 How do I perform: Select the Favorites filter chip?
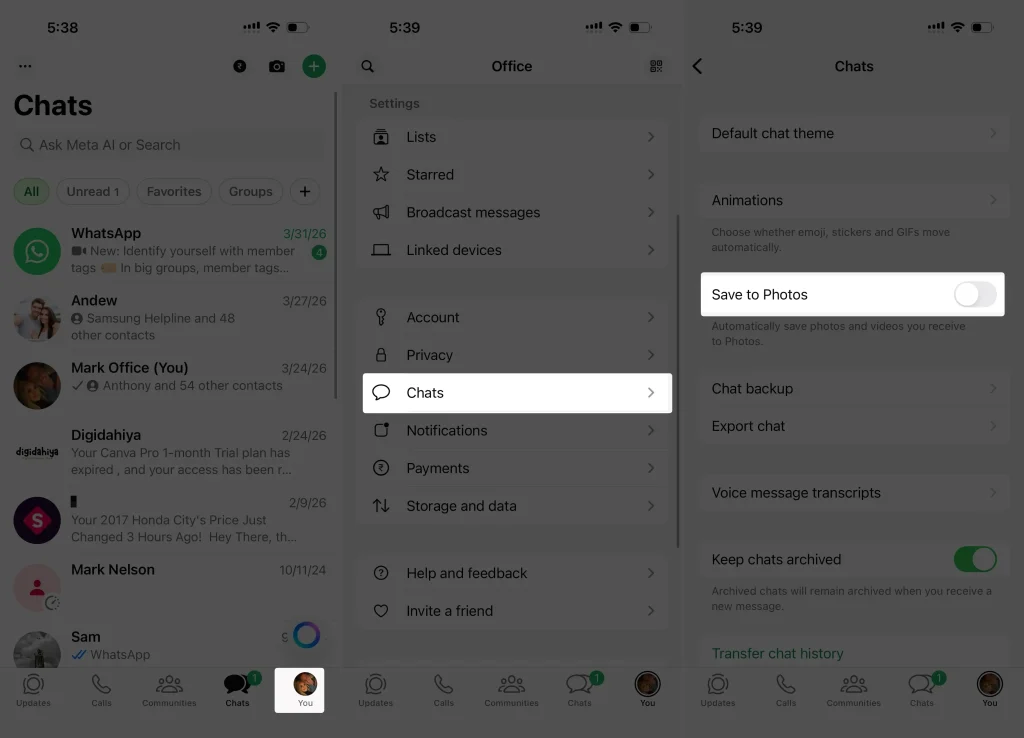(x=174, y=191)
